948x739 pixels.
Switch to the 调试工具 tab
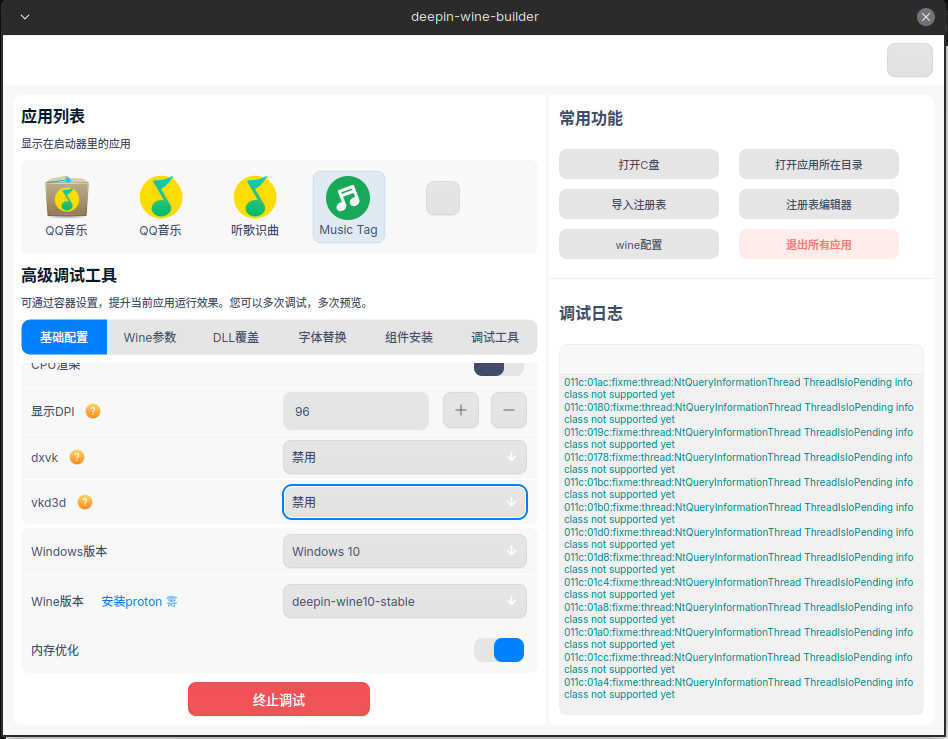(x=495, y=337)
